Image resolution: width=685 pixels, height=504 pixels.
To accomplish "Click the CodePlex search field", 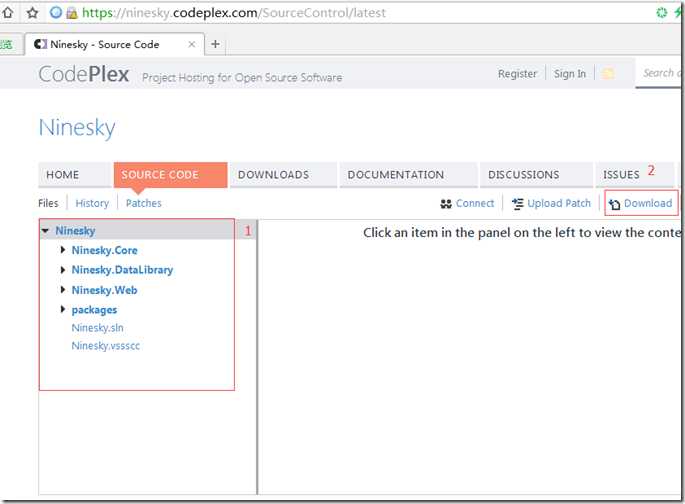I will 660,73.
